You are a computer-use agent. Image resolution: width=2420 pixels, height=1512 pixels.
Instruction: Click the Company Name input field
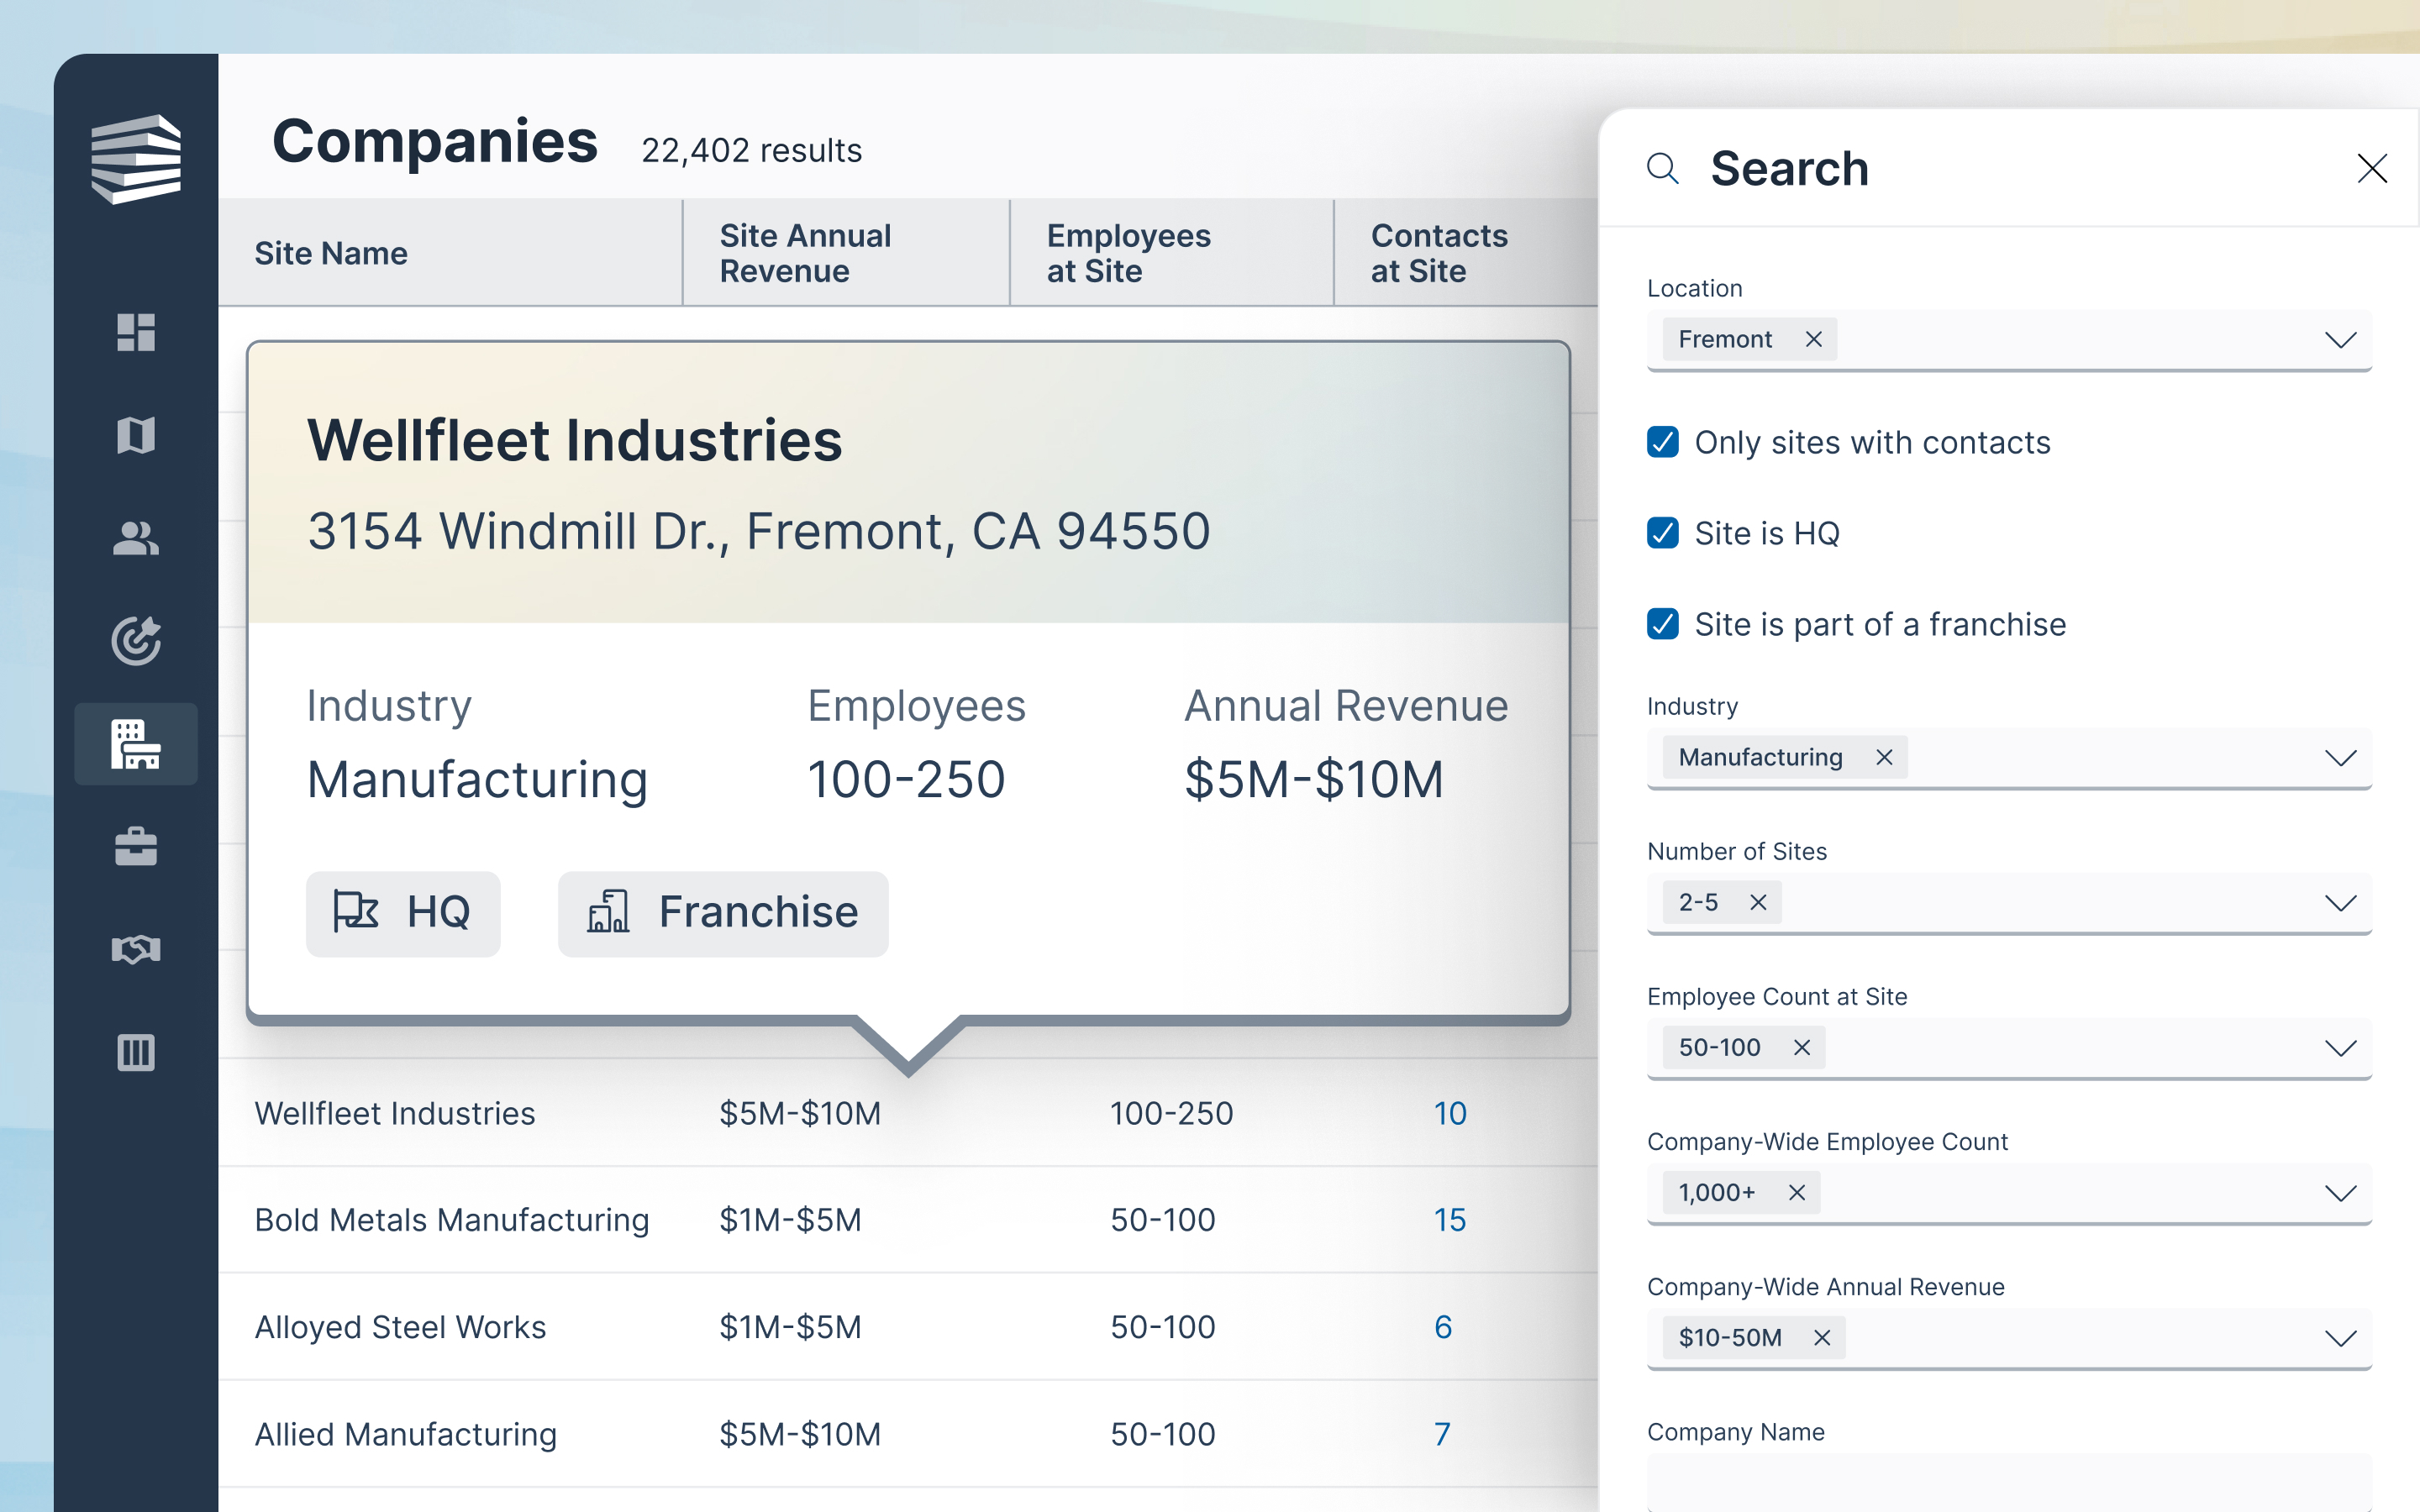point(2008,1483)
